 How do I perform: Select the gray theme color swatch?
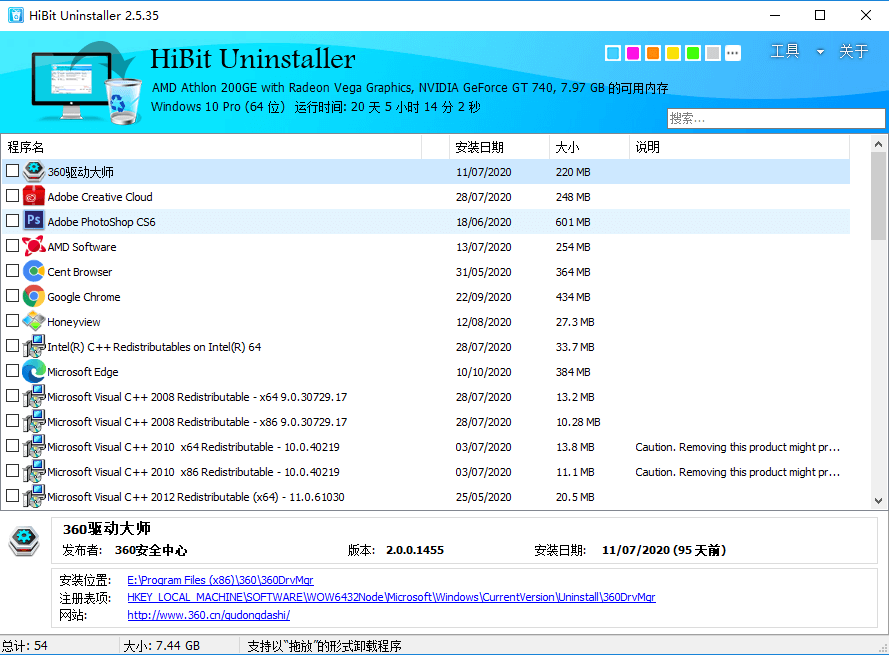[x=713, y=53]
